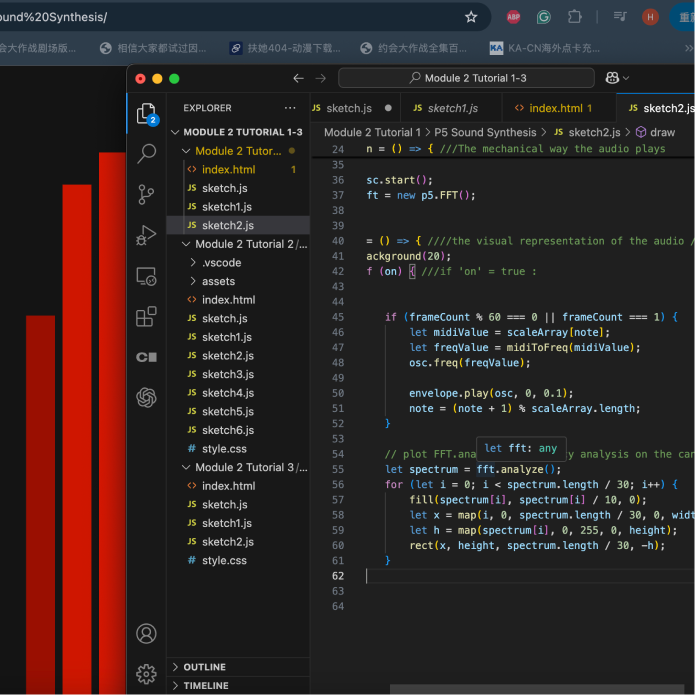
Task: Open bookmark KA-CN海外点卡充
Action: pyautogui.click(x=545, y=48)
